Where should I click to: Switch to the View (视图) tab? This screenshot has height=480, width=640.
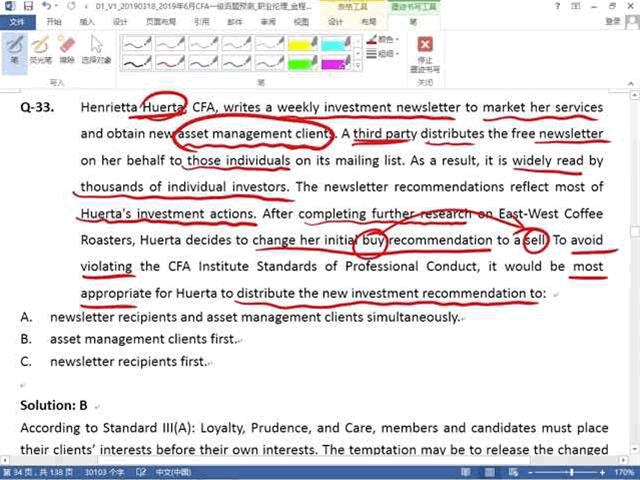point(301,22)
